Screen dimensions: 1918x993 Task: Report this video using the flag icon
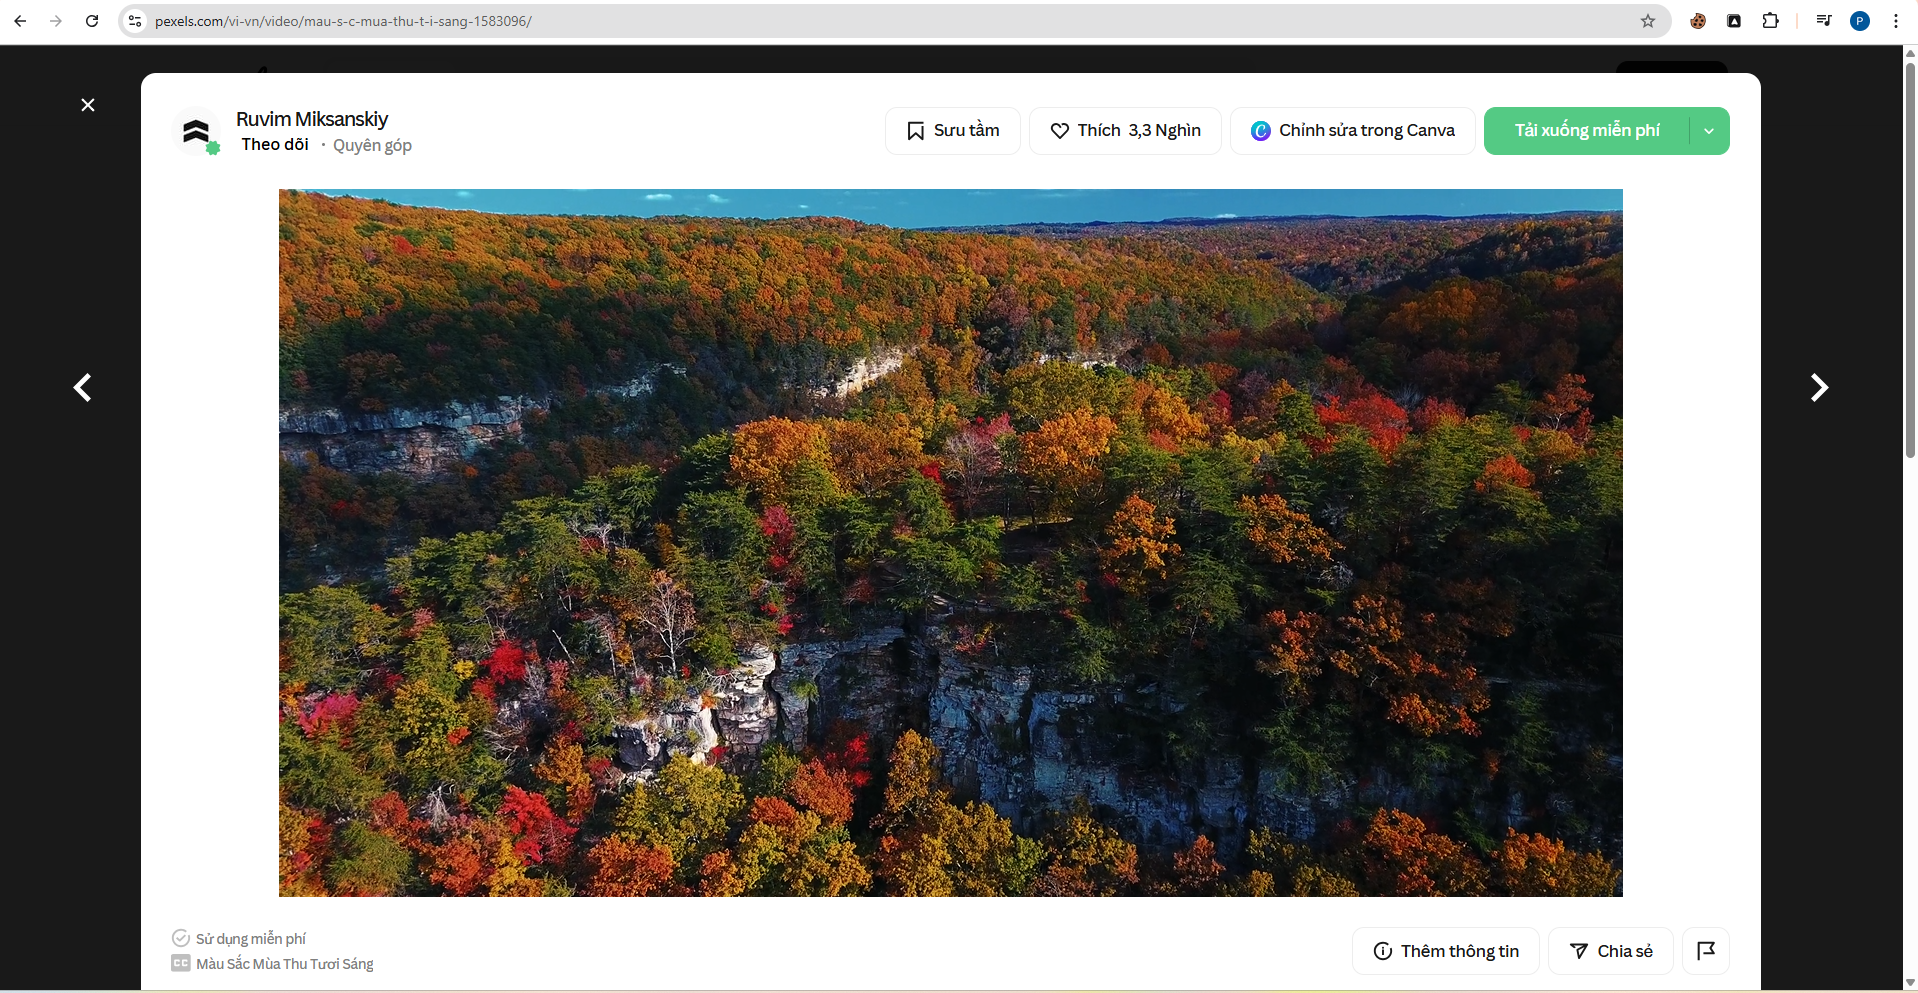[x=1705, y=951]
